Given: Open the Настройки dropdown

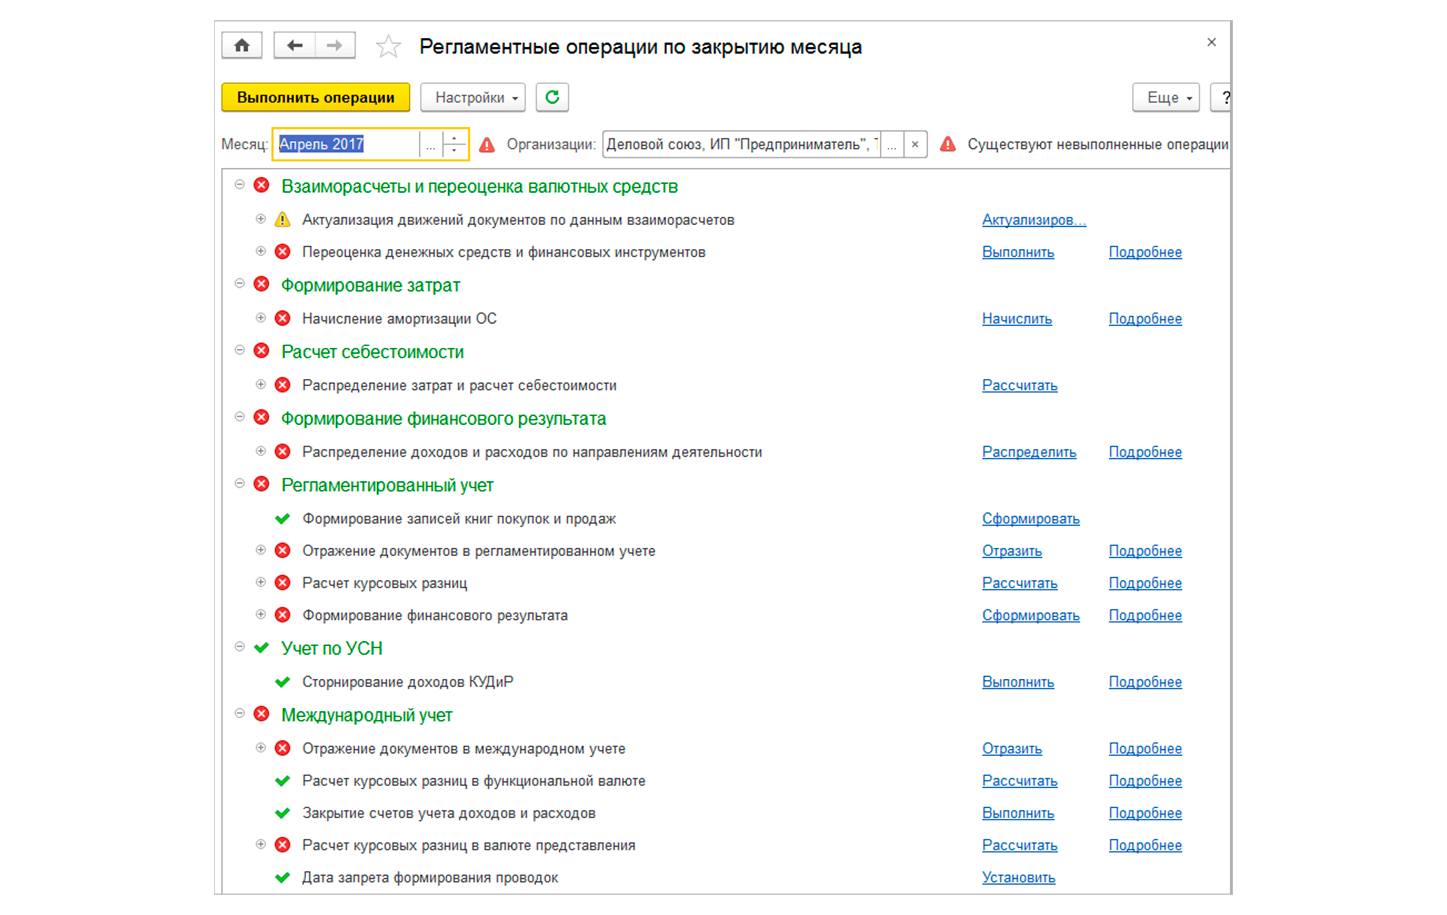Looking at the screenshot, I should (472, 97).
